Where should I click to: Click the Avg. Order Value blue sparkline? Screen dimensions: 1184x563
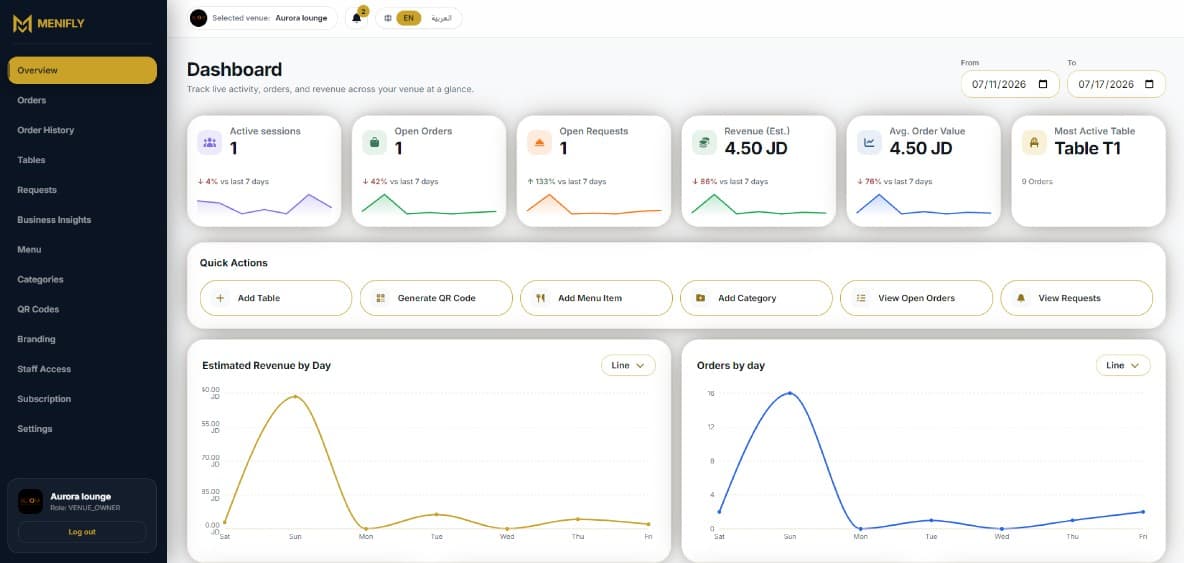[923, 205]
